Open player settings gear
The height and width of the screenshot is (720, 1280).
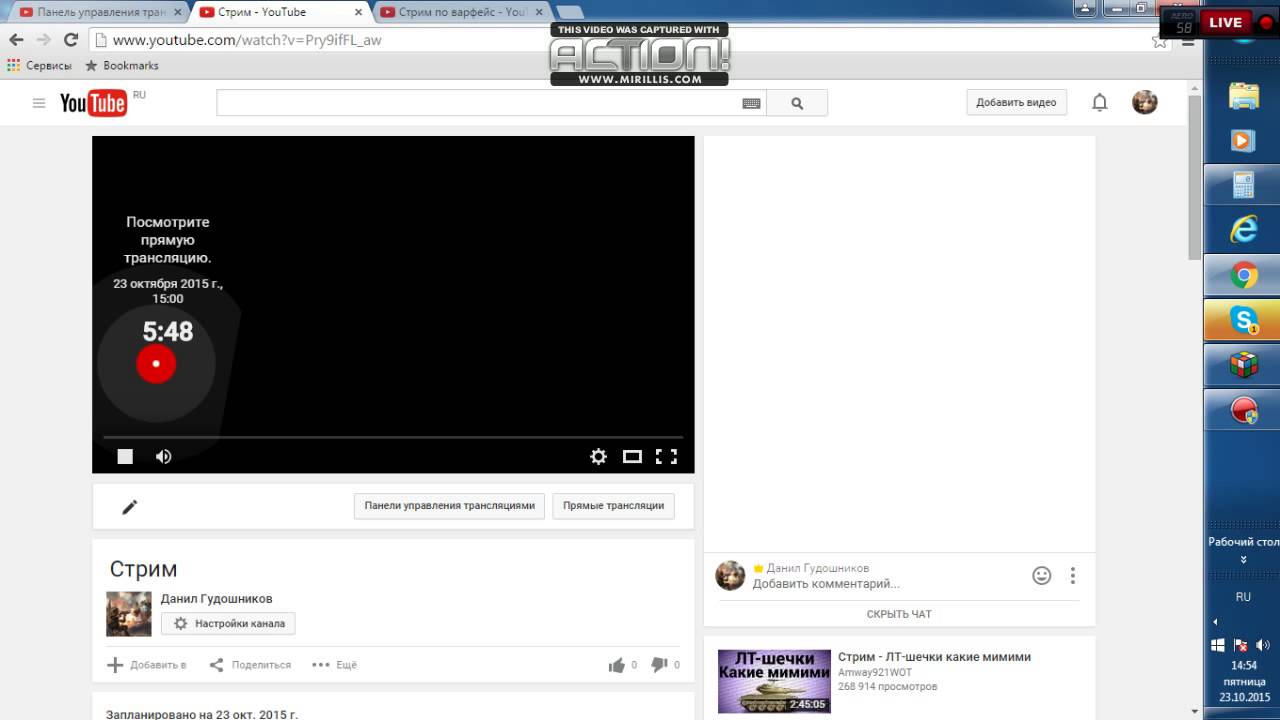click(598, 457)
